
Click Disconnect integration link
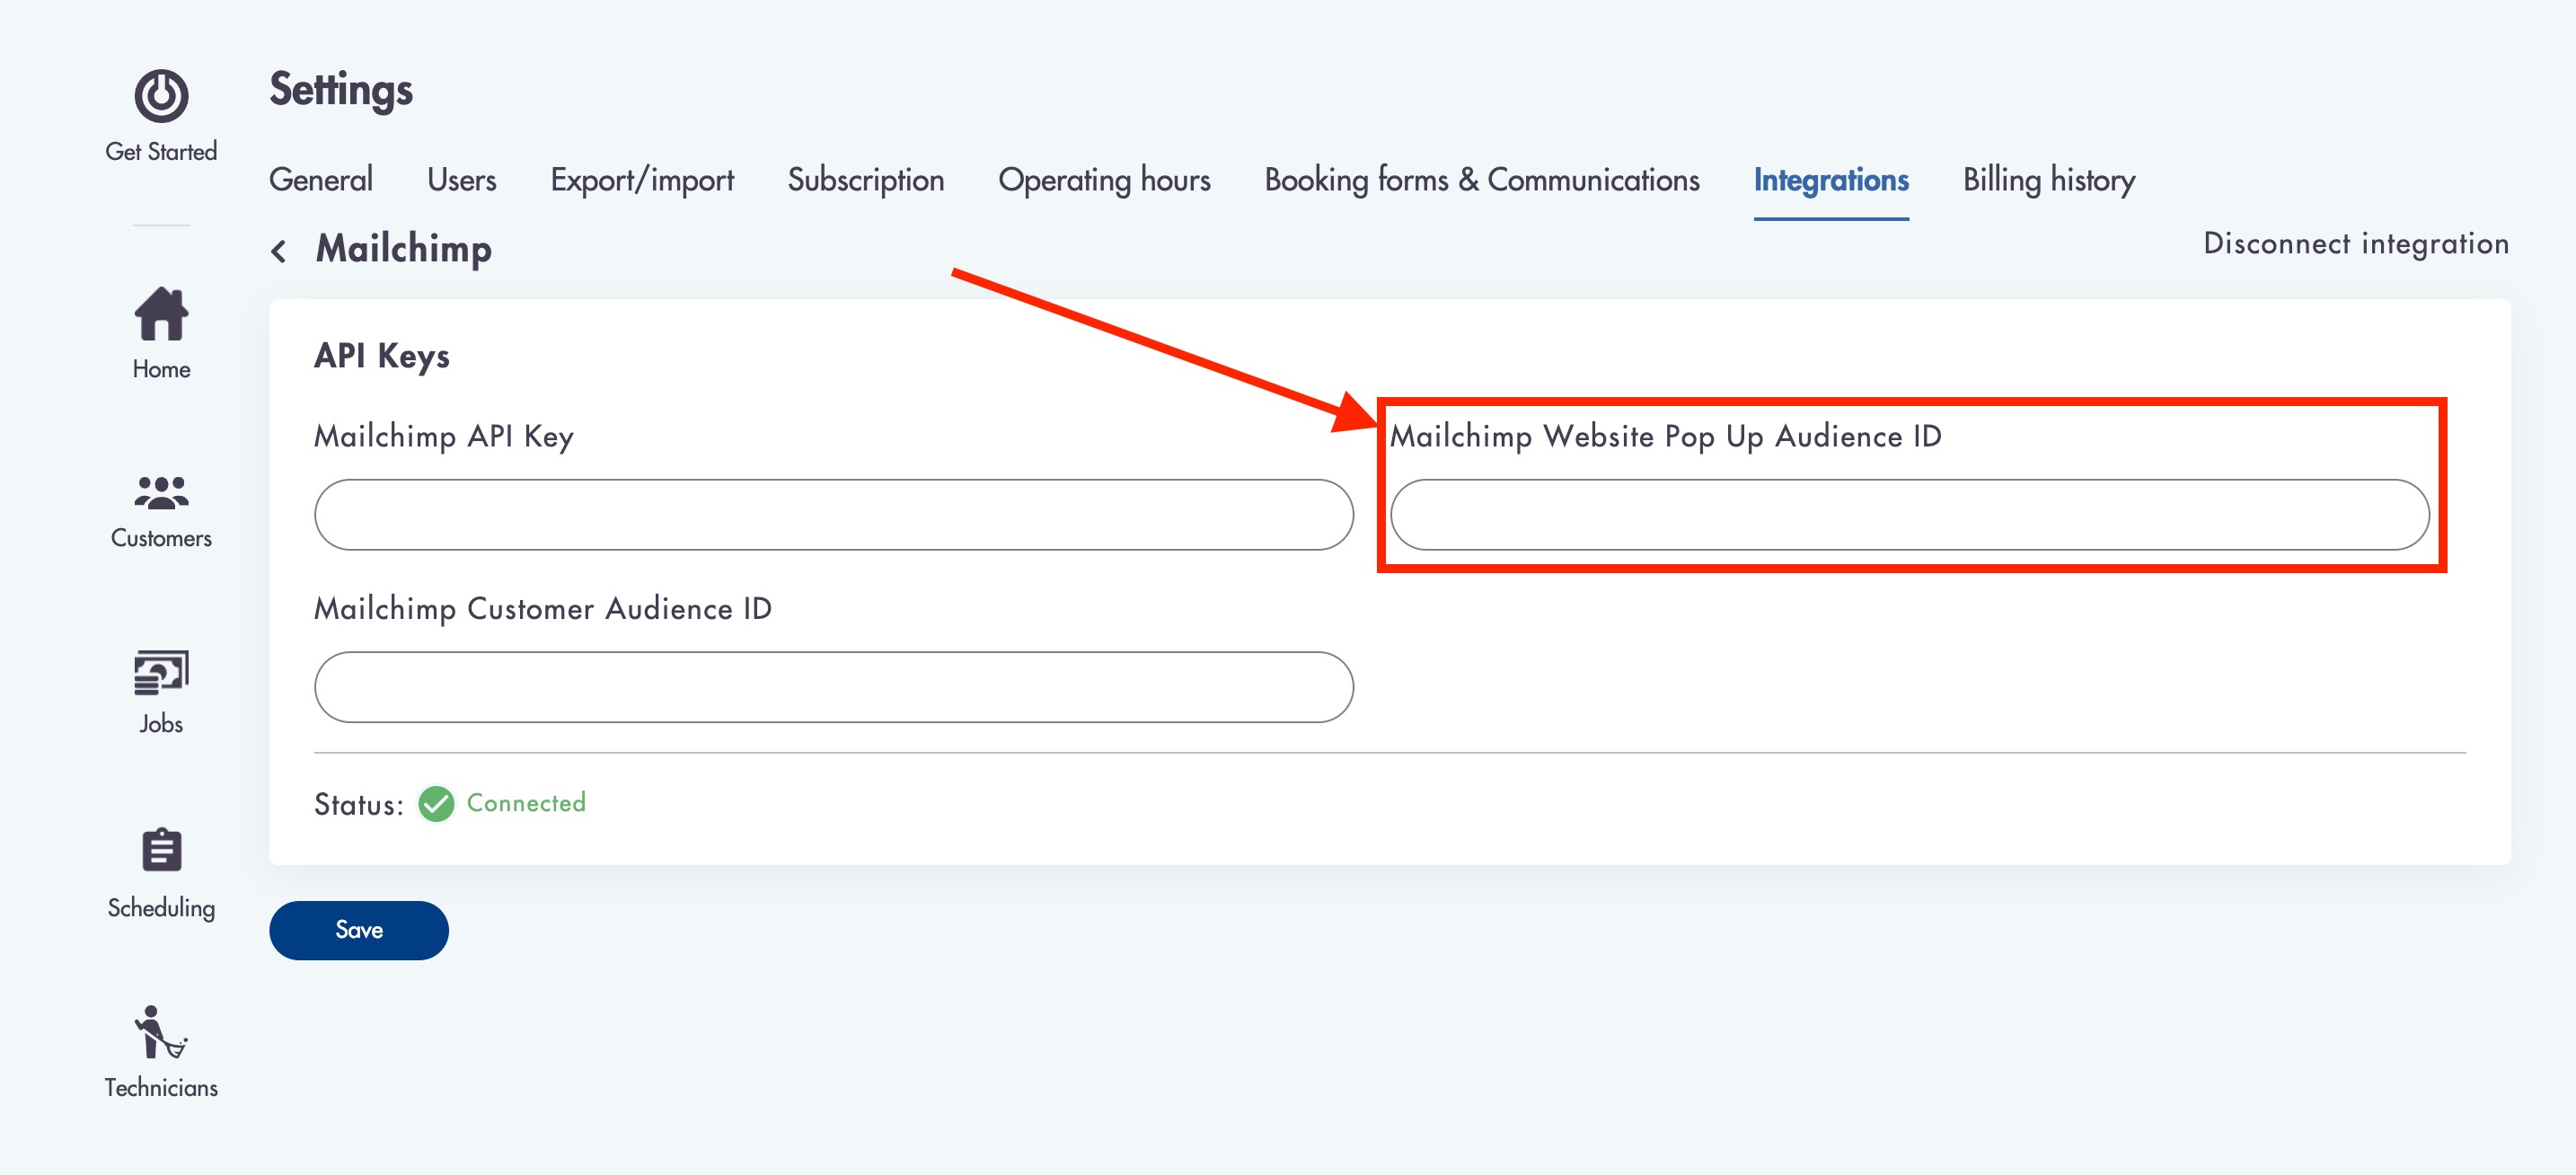pos(2356,243)
